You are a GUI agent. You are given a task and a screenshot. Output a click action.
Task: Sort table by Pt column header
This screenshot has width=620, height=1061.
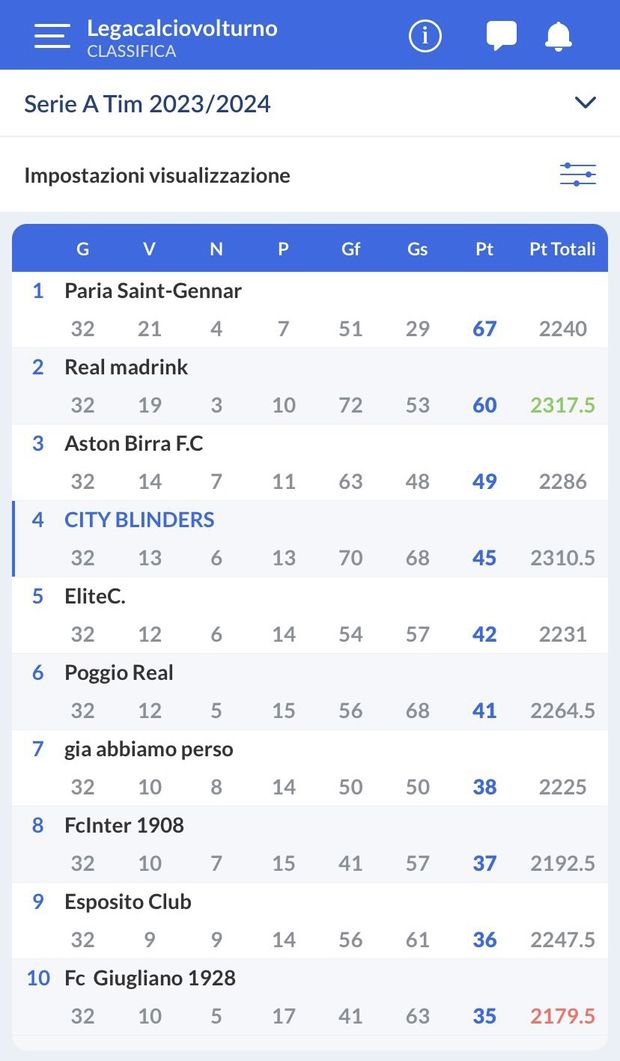tap(484, 249)
